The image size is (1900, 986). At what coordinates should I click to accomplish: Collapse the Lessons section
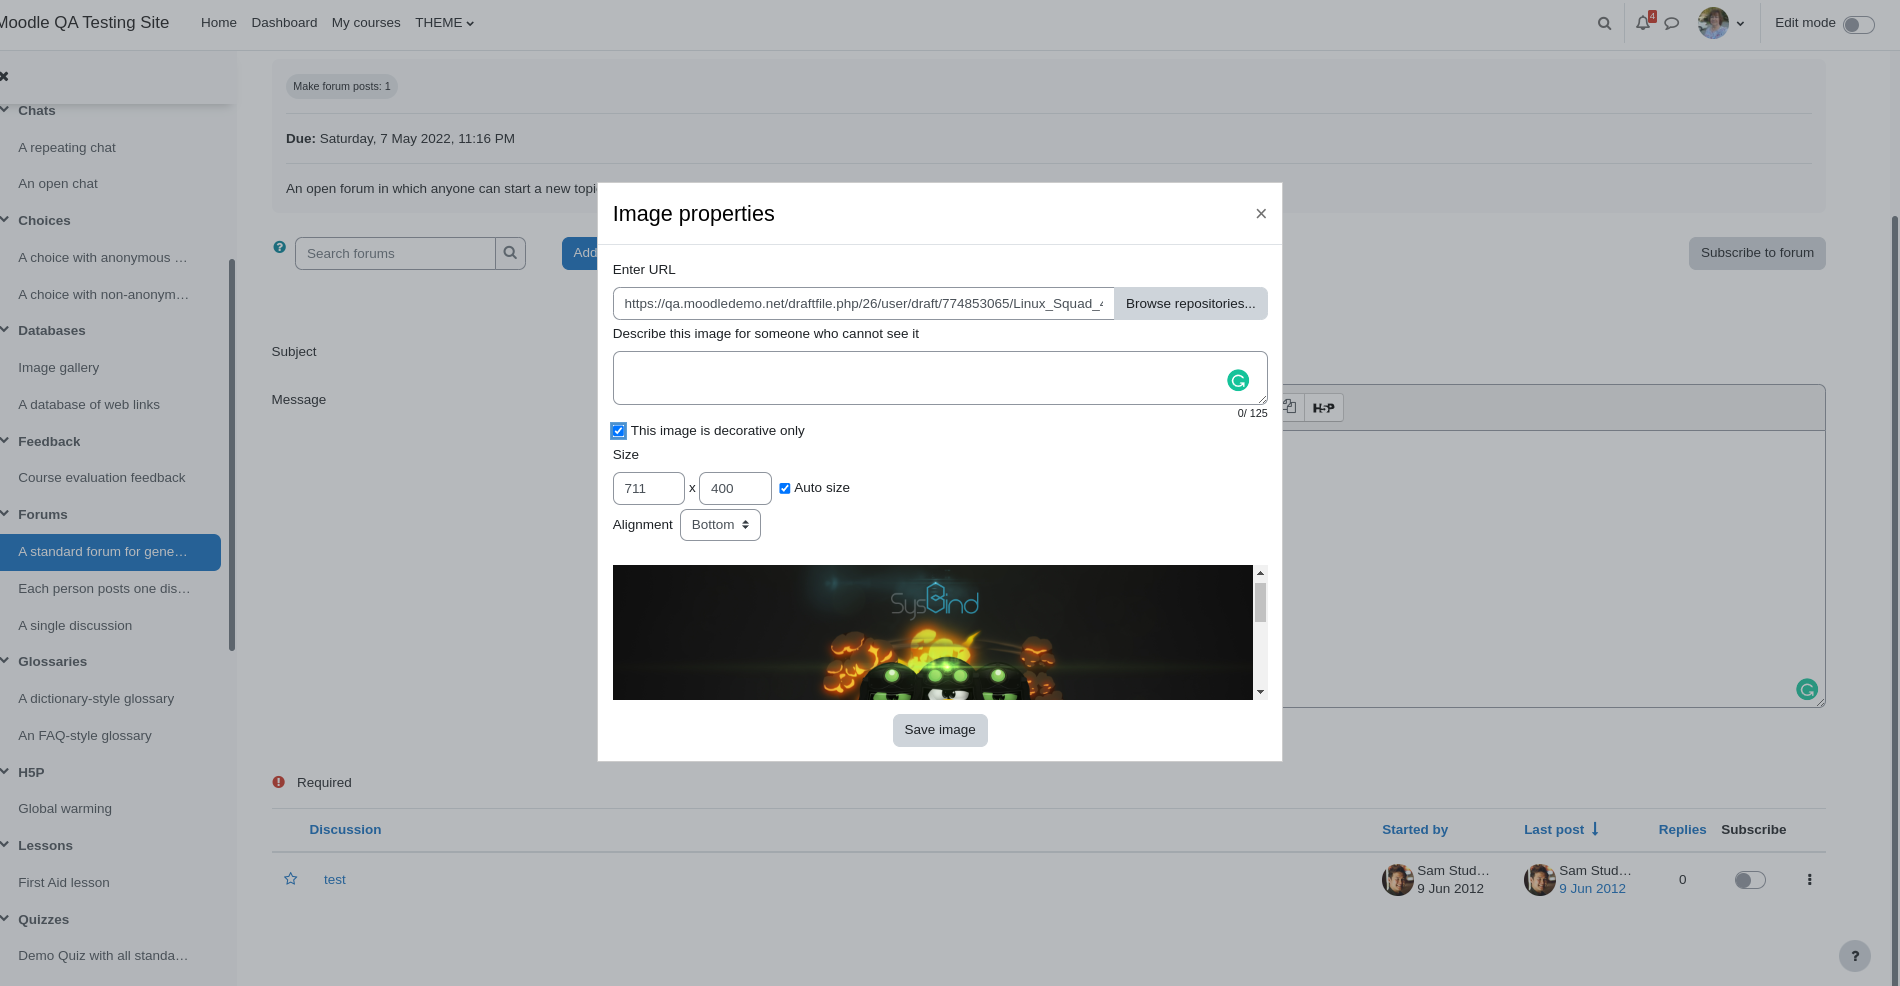pos(5,845)
